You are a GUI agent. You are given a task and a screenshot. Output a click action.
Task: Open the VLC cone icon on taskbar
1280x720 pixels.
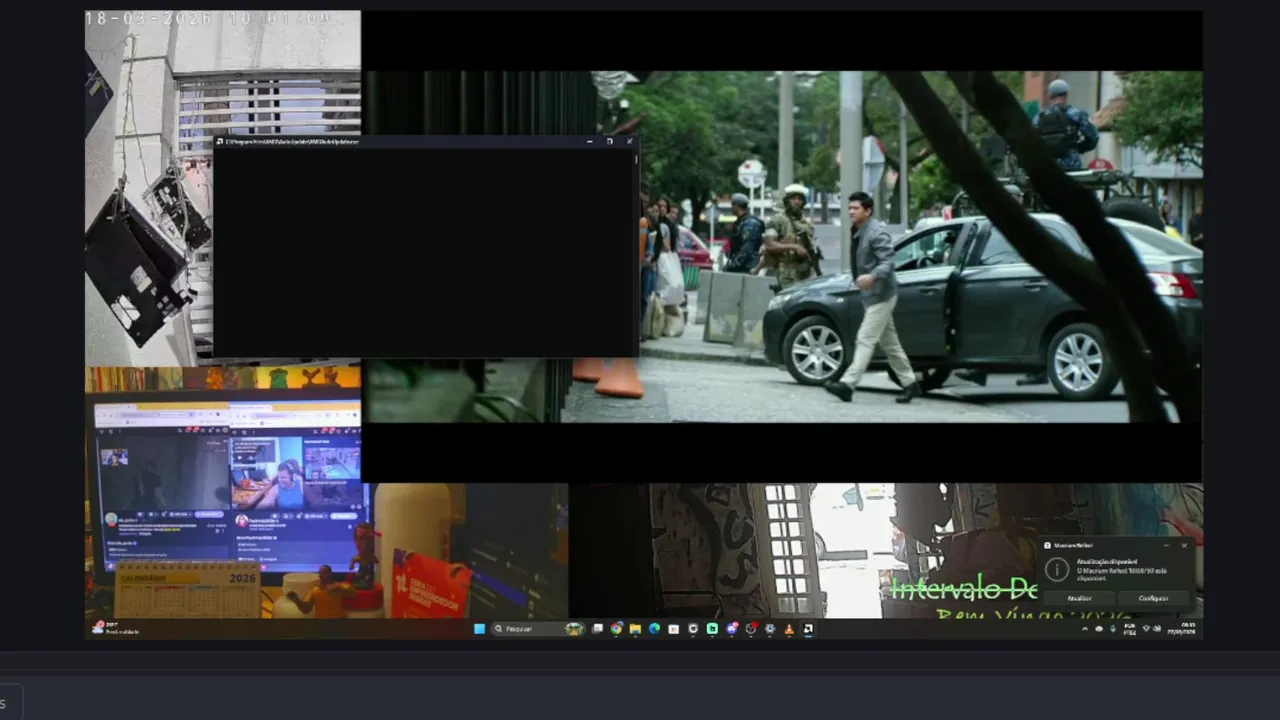point(789,629)
